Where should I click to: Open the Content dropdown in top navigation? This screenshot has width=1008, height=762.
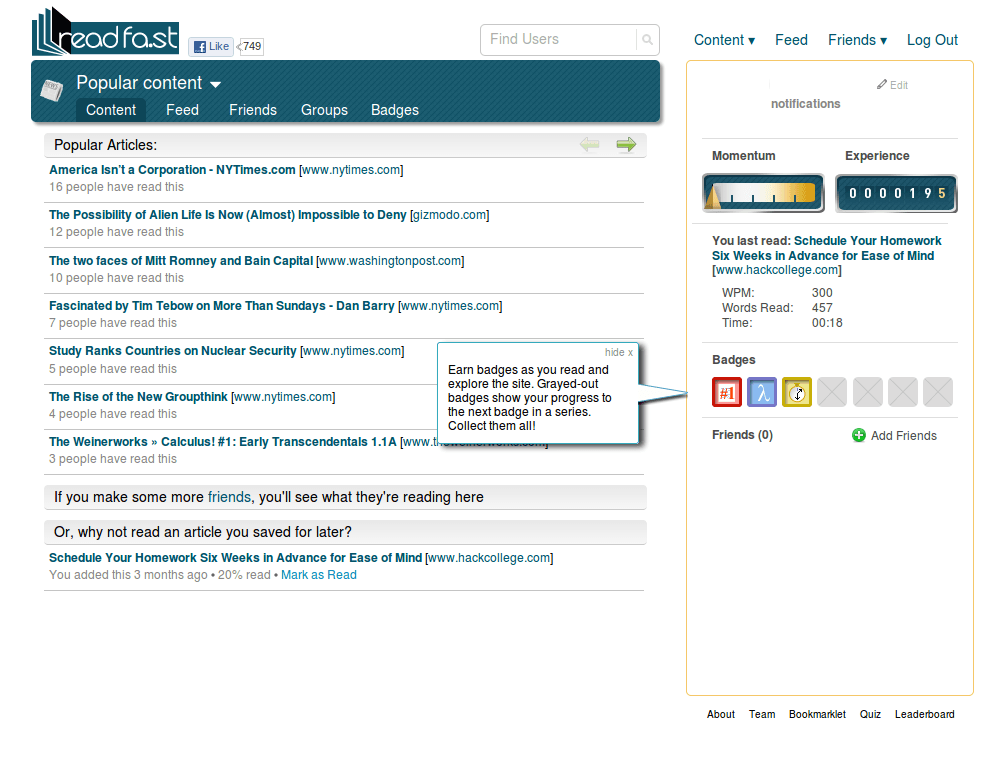[724, 40]
